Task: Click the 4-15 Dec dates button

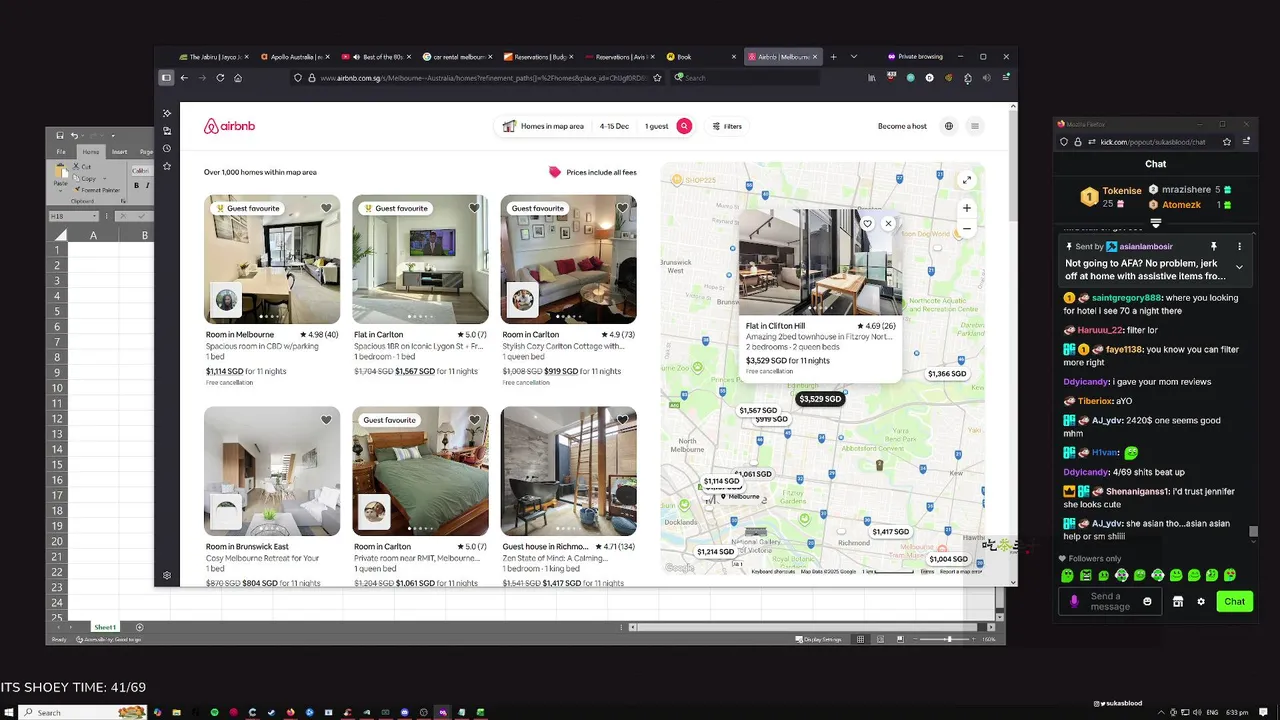Action: [614, 126]
